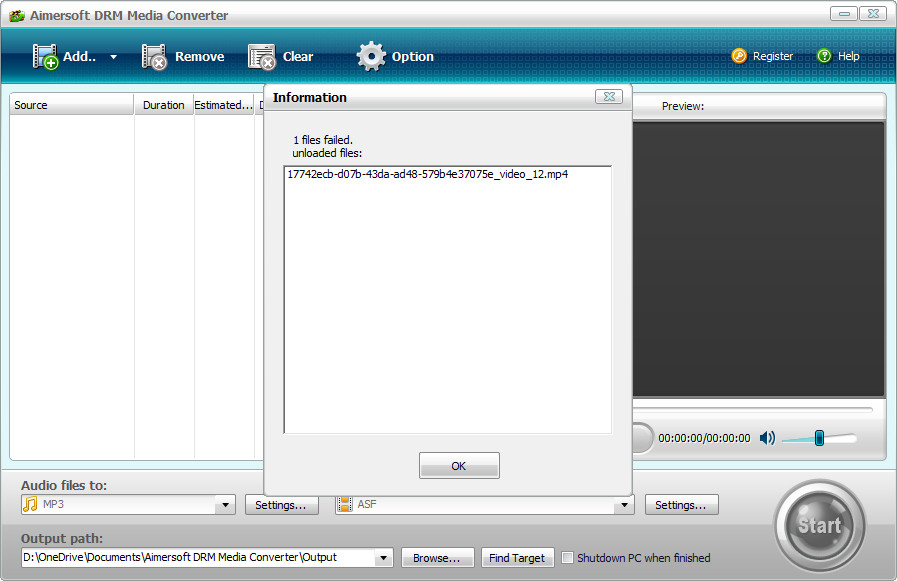Click the film strip ASF icon

(344, 504)
